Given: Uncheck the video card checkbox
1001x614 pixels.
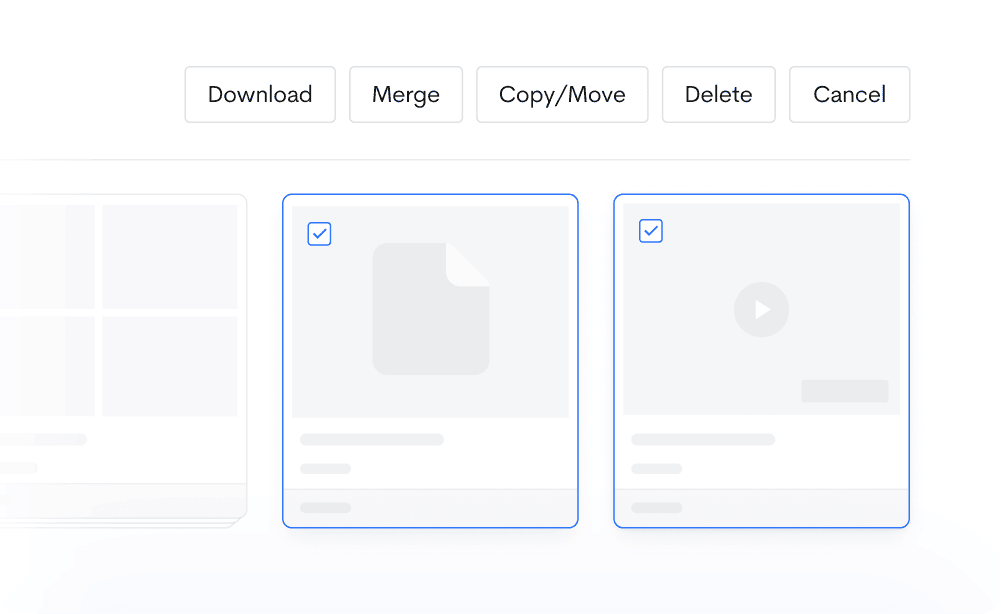Looking at the screenshot, I should click(x=651, y=231).
